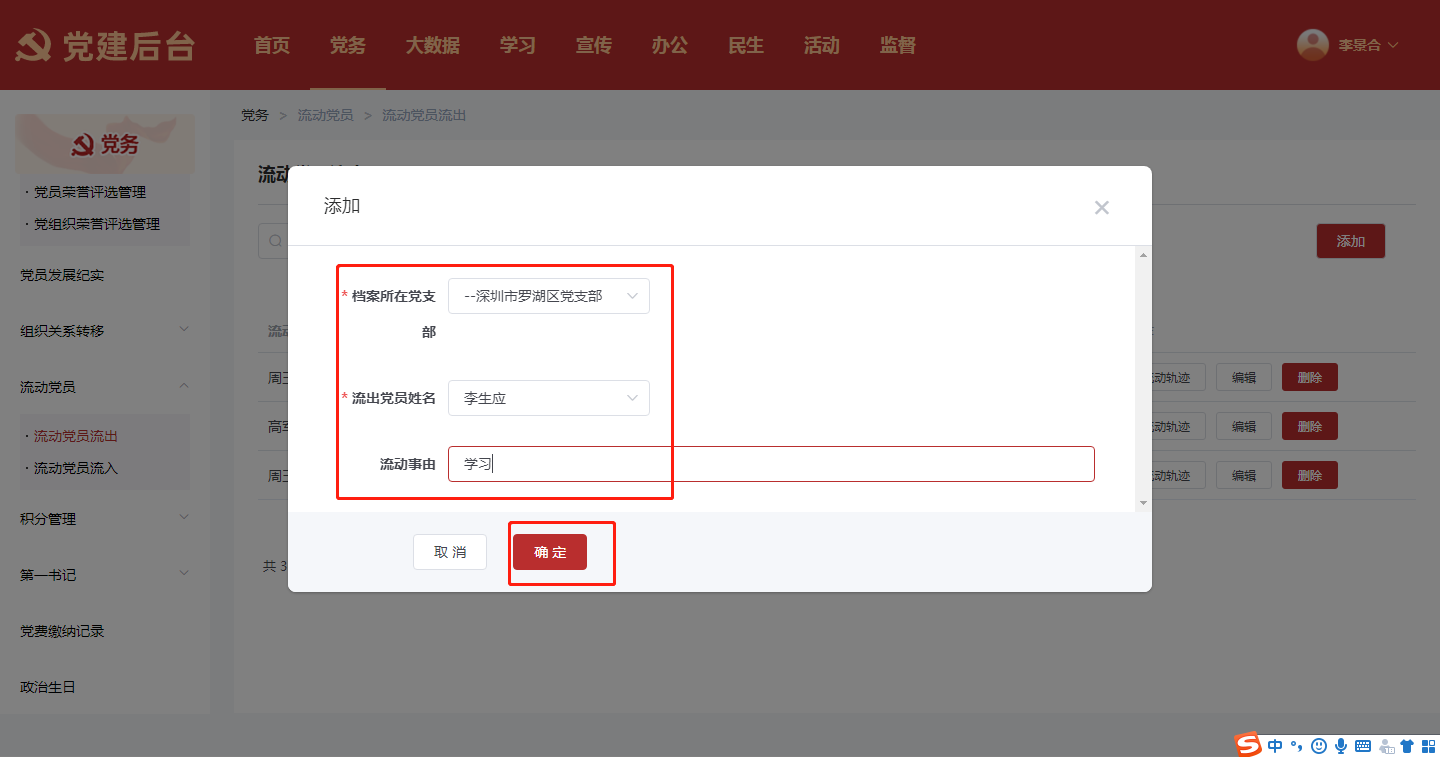Toggle Sogou Chinese/English mode 中
1440x757 pixels.
(1275, 746)
